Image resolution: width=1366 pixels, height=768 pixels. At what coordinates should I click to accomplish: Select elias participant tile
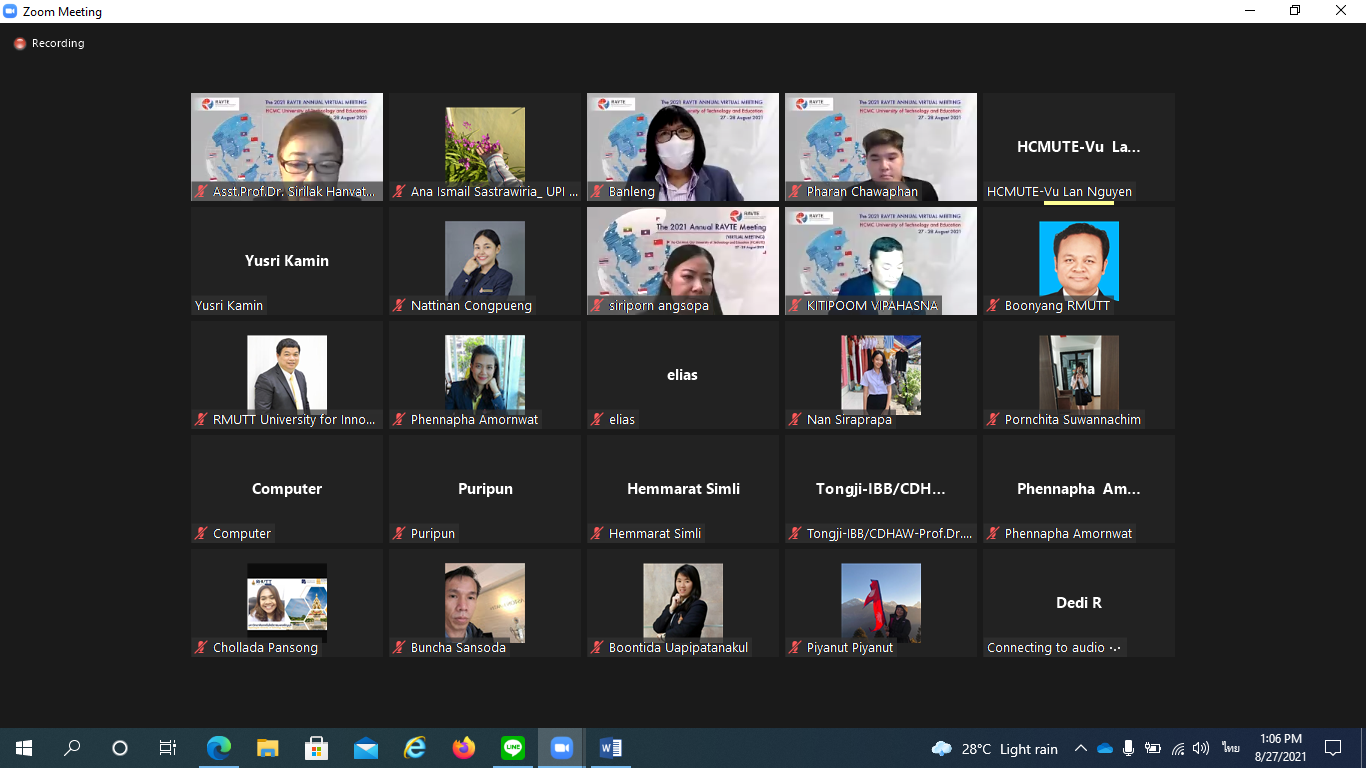[x=683, y=375]
